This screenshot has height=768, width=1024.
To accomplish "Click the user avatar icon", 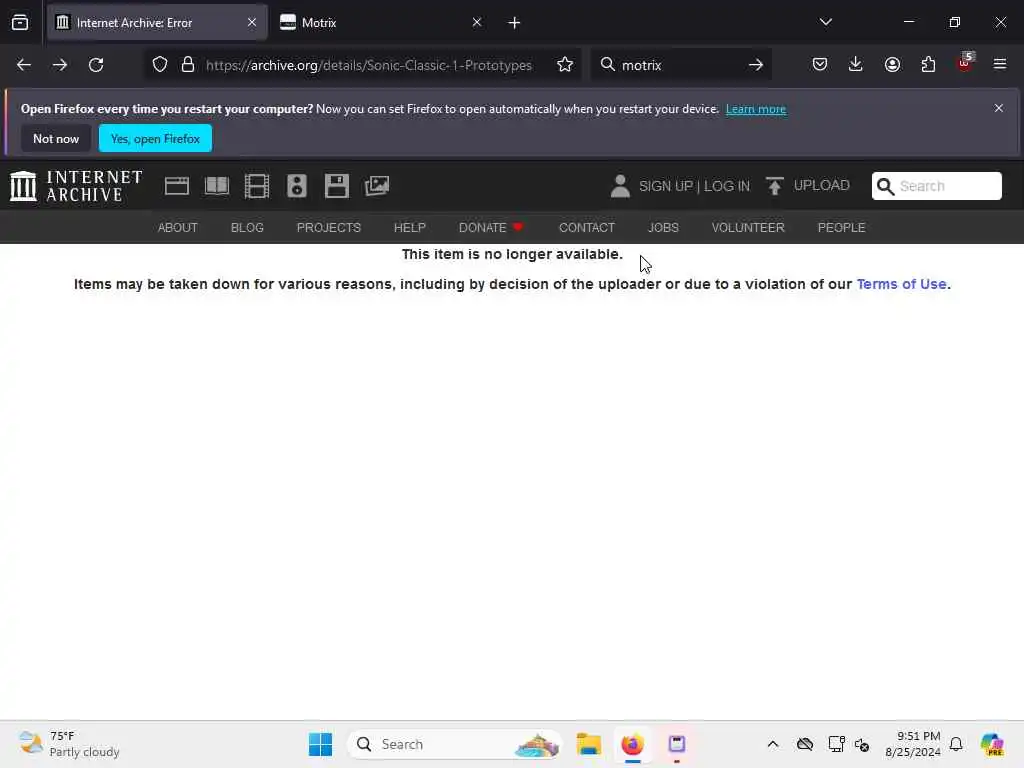I will [x=620, y=186].
